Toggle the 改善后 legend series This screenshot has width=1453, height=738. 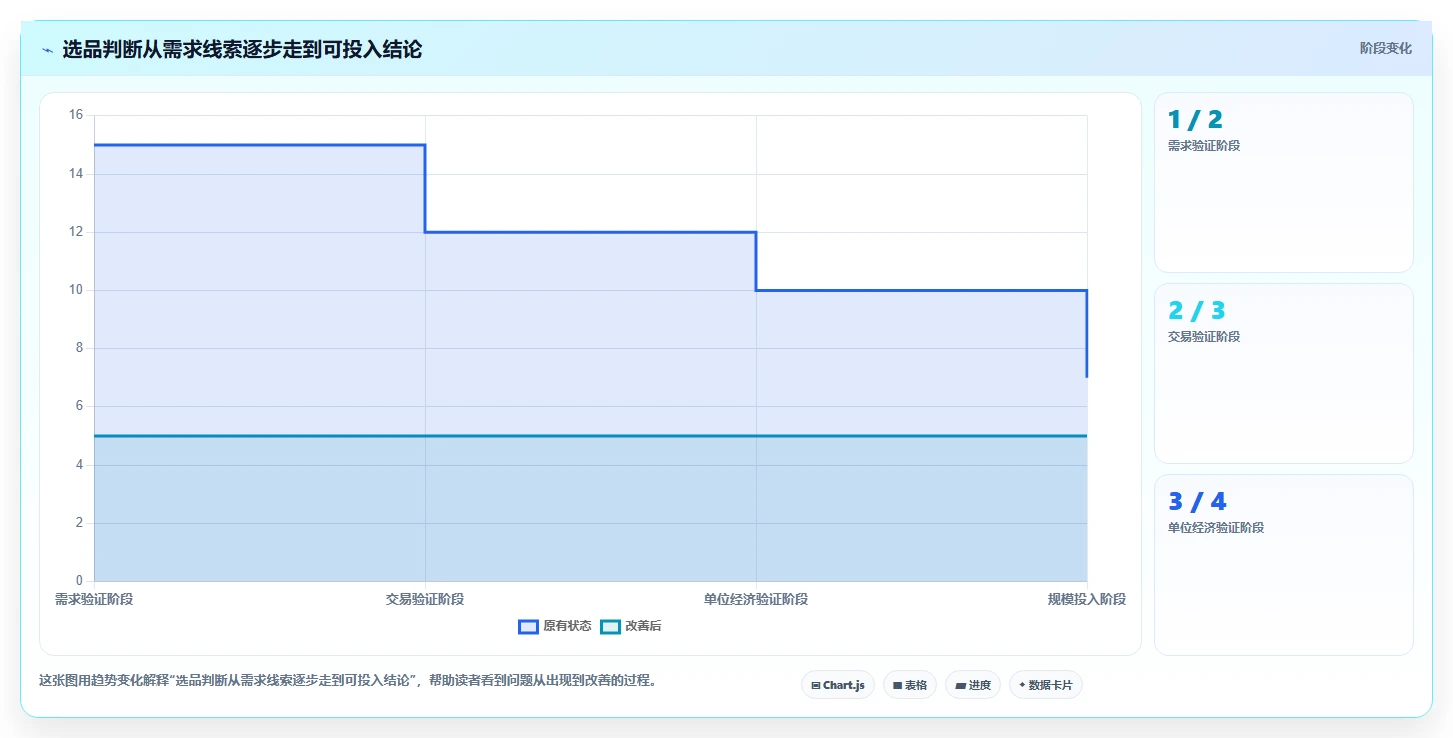[x=631, y=626]
